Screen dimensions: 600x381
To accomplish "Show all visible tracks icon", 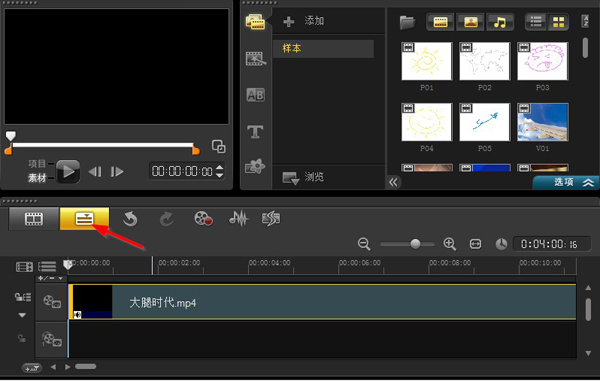I will click(x=24, y=267).
